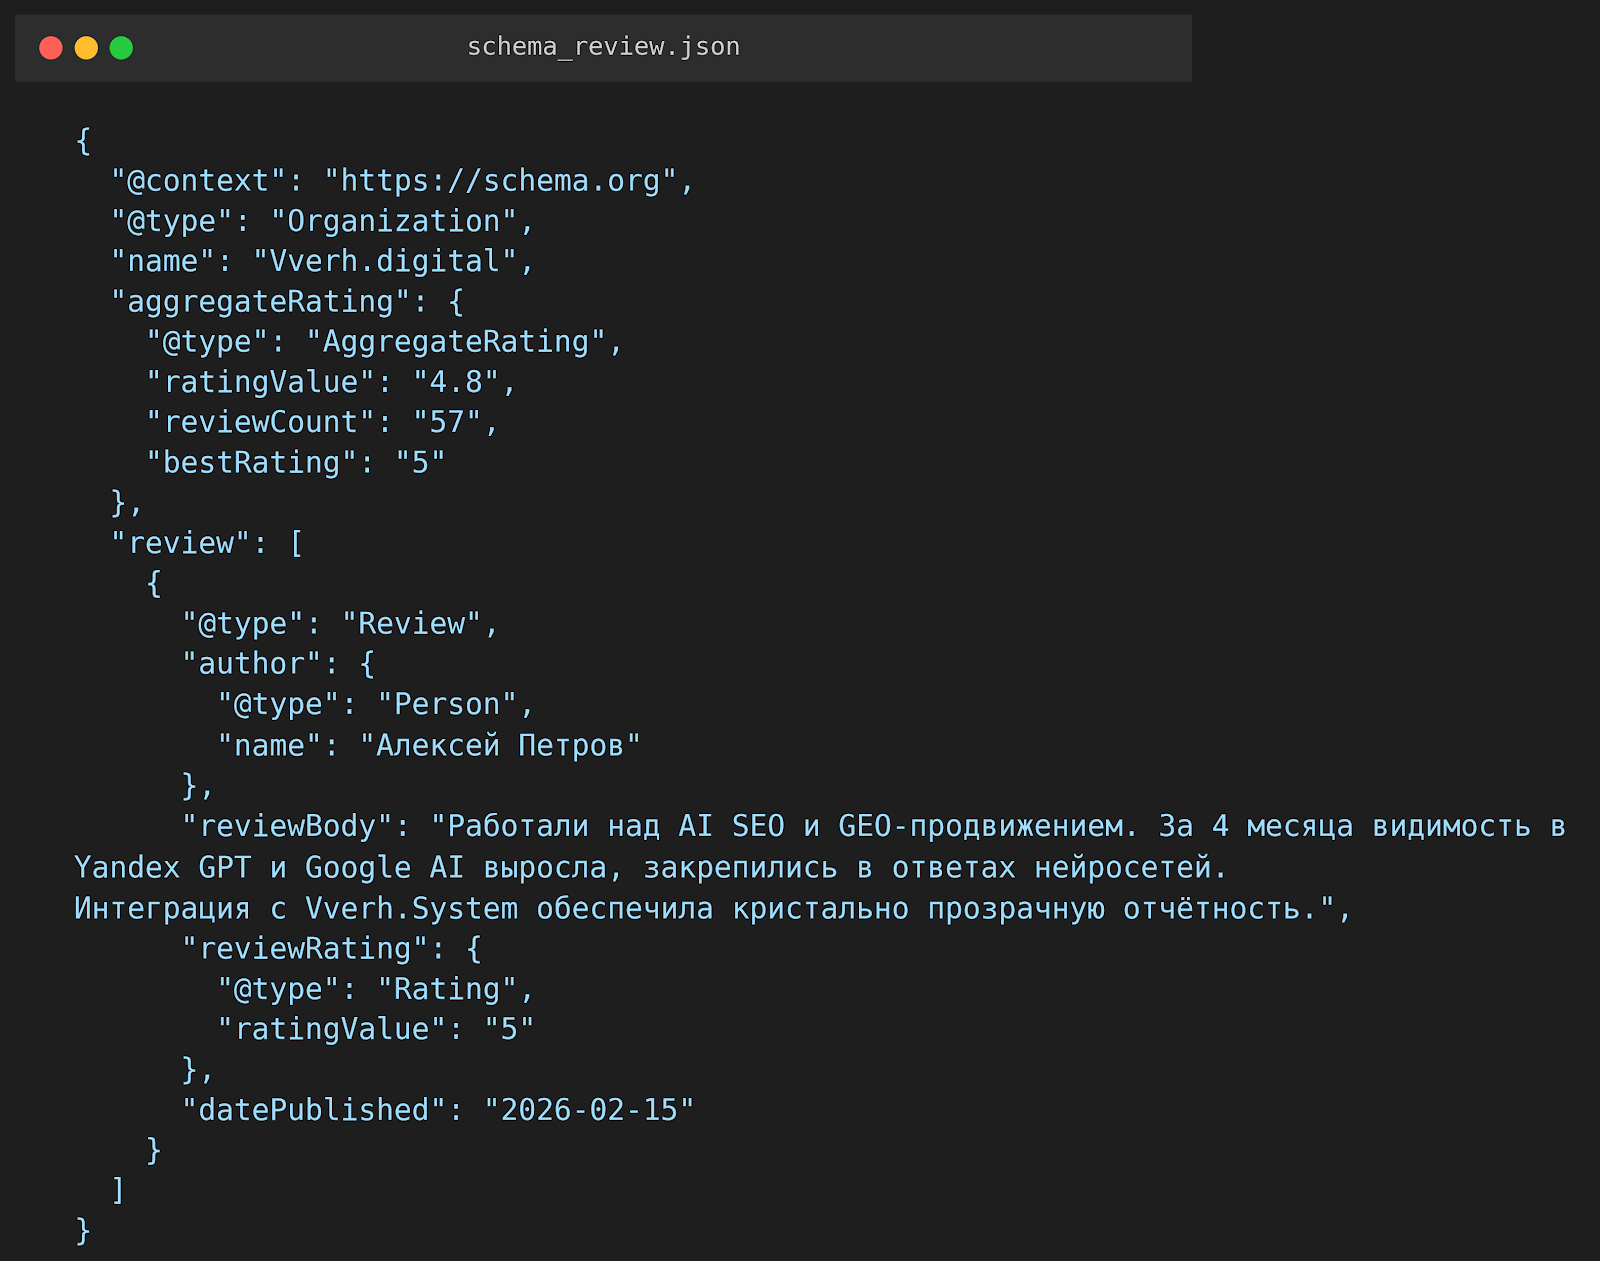
Task: Click the Vverh.System text in review body
Action: [x=411, y=908]
